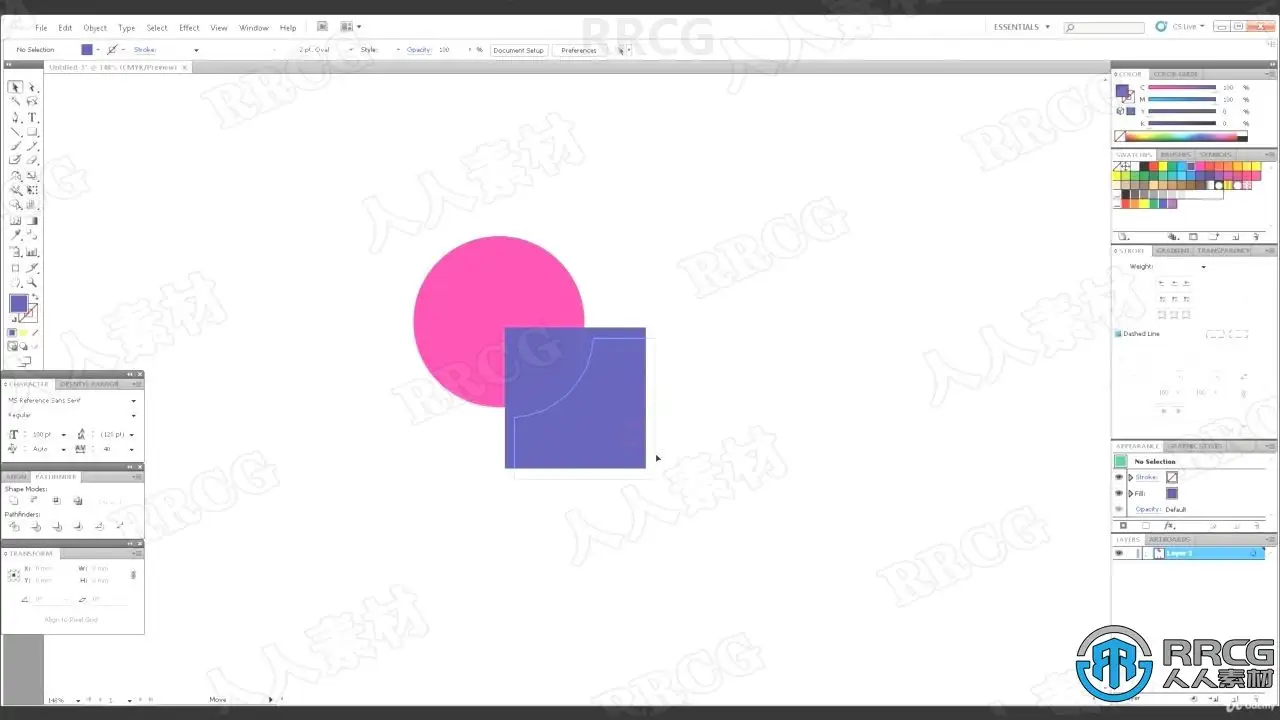
Task: Open the stroke Weight dropdown
Action: coord(1203,267)
